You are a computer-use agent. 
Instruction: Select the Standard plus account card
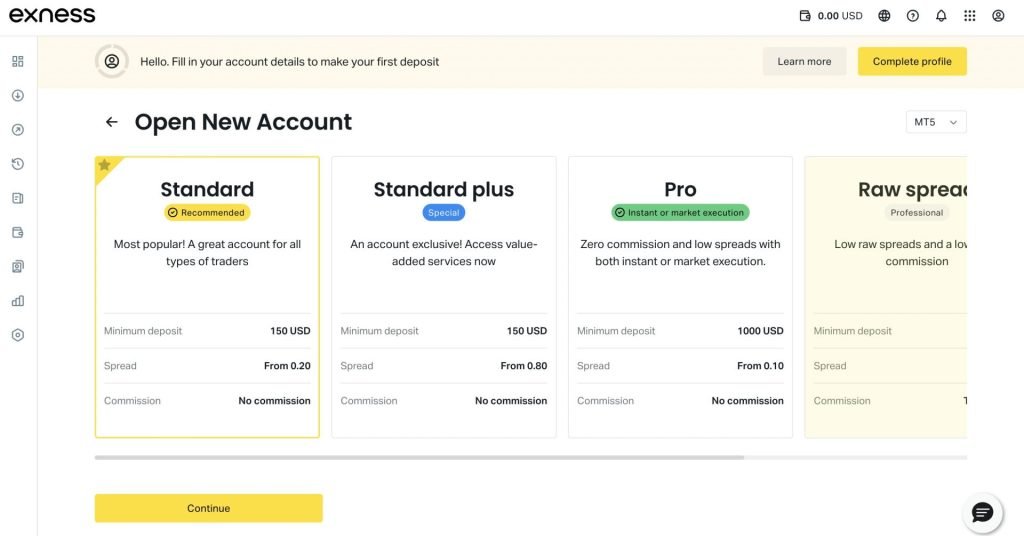pos(443,297)
